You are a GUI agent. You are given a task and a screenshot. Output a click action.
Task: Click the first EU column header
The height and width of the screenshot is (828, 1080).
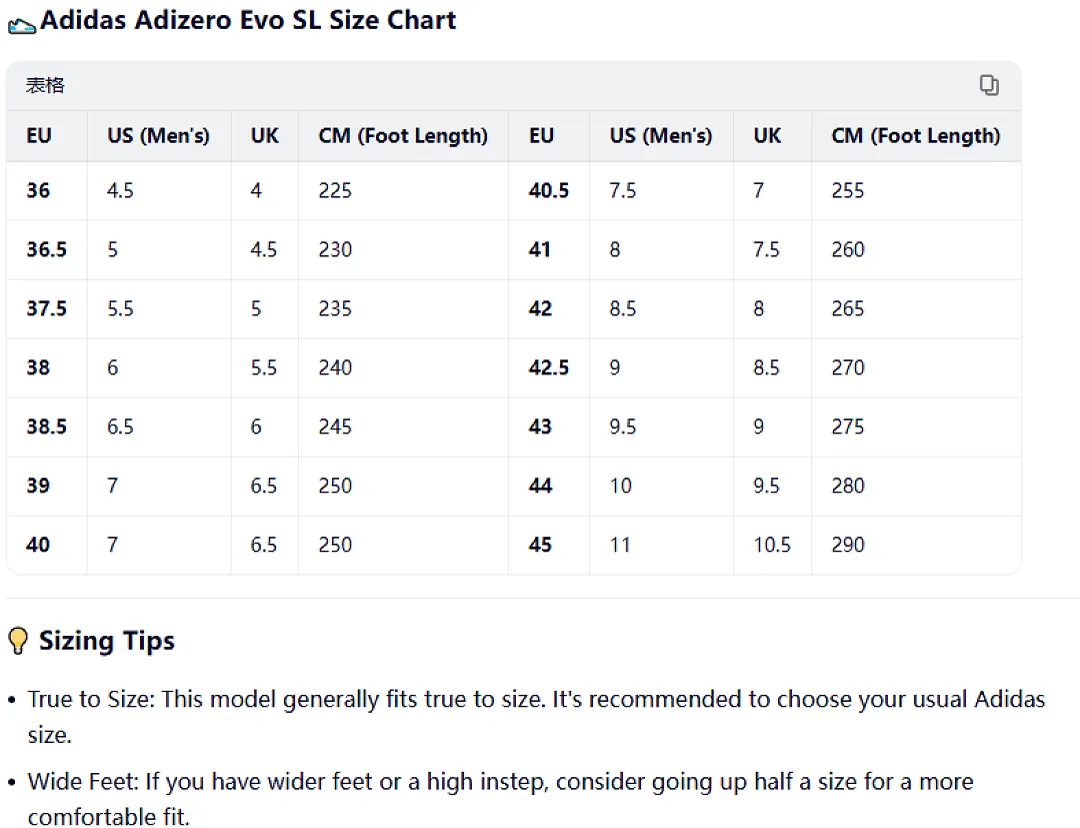[39, 136]
